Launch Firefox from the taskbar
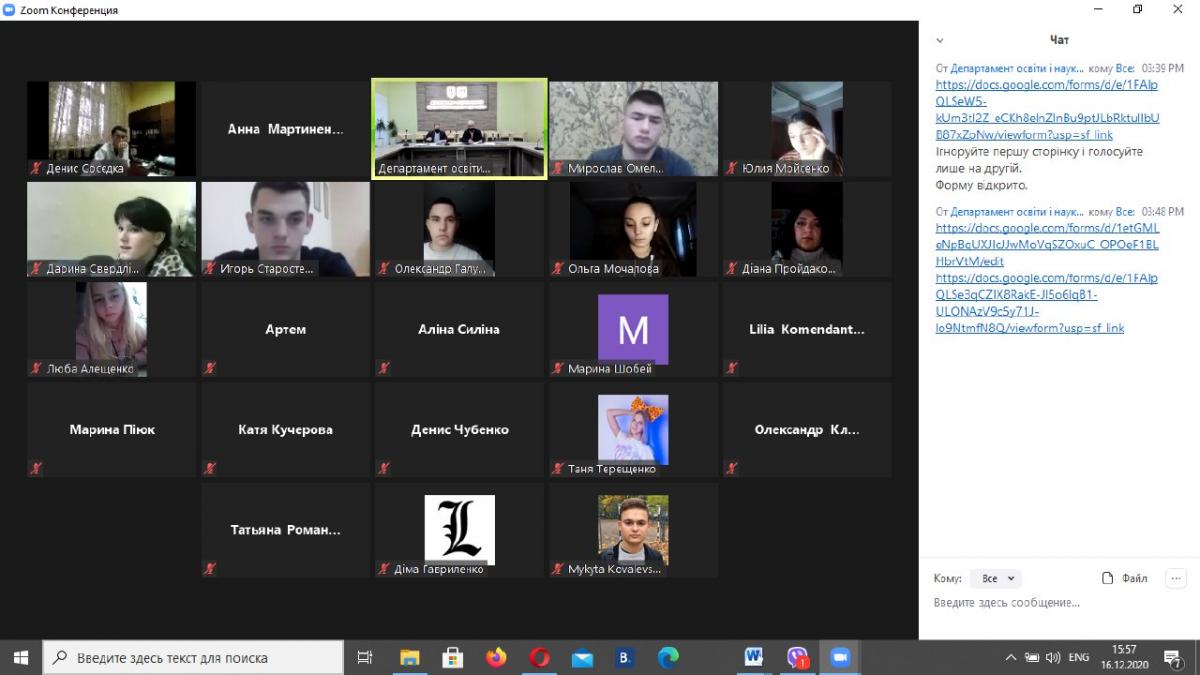This screenshot has width=1200, height=675. click(x=496, y=657)
